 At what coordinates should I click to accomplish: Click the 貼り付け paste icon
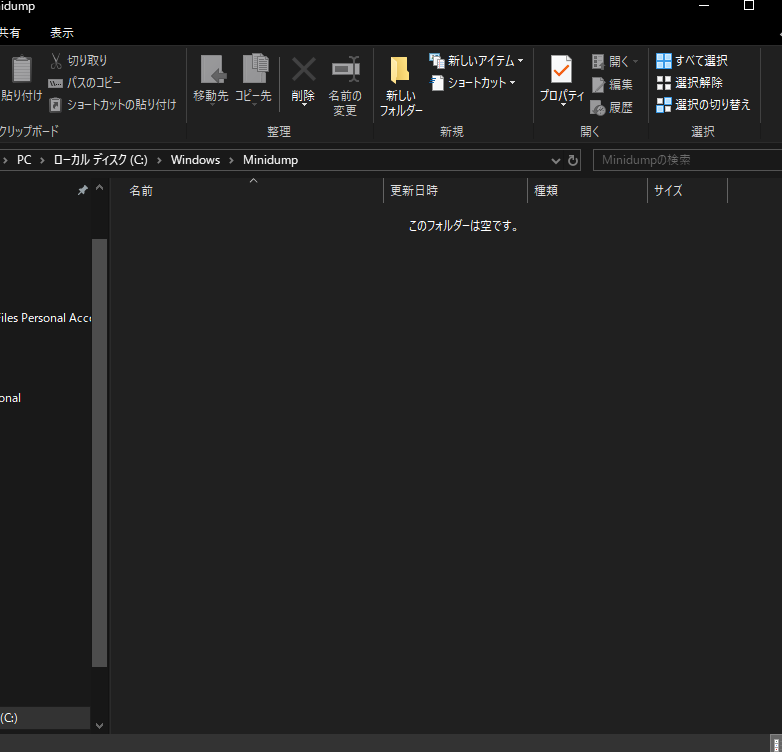21,69
